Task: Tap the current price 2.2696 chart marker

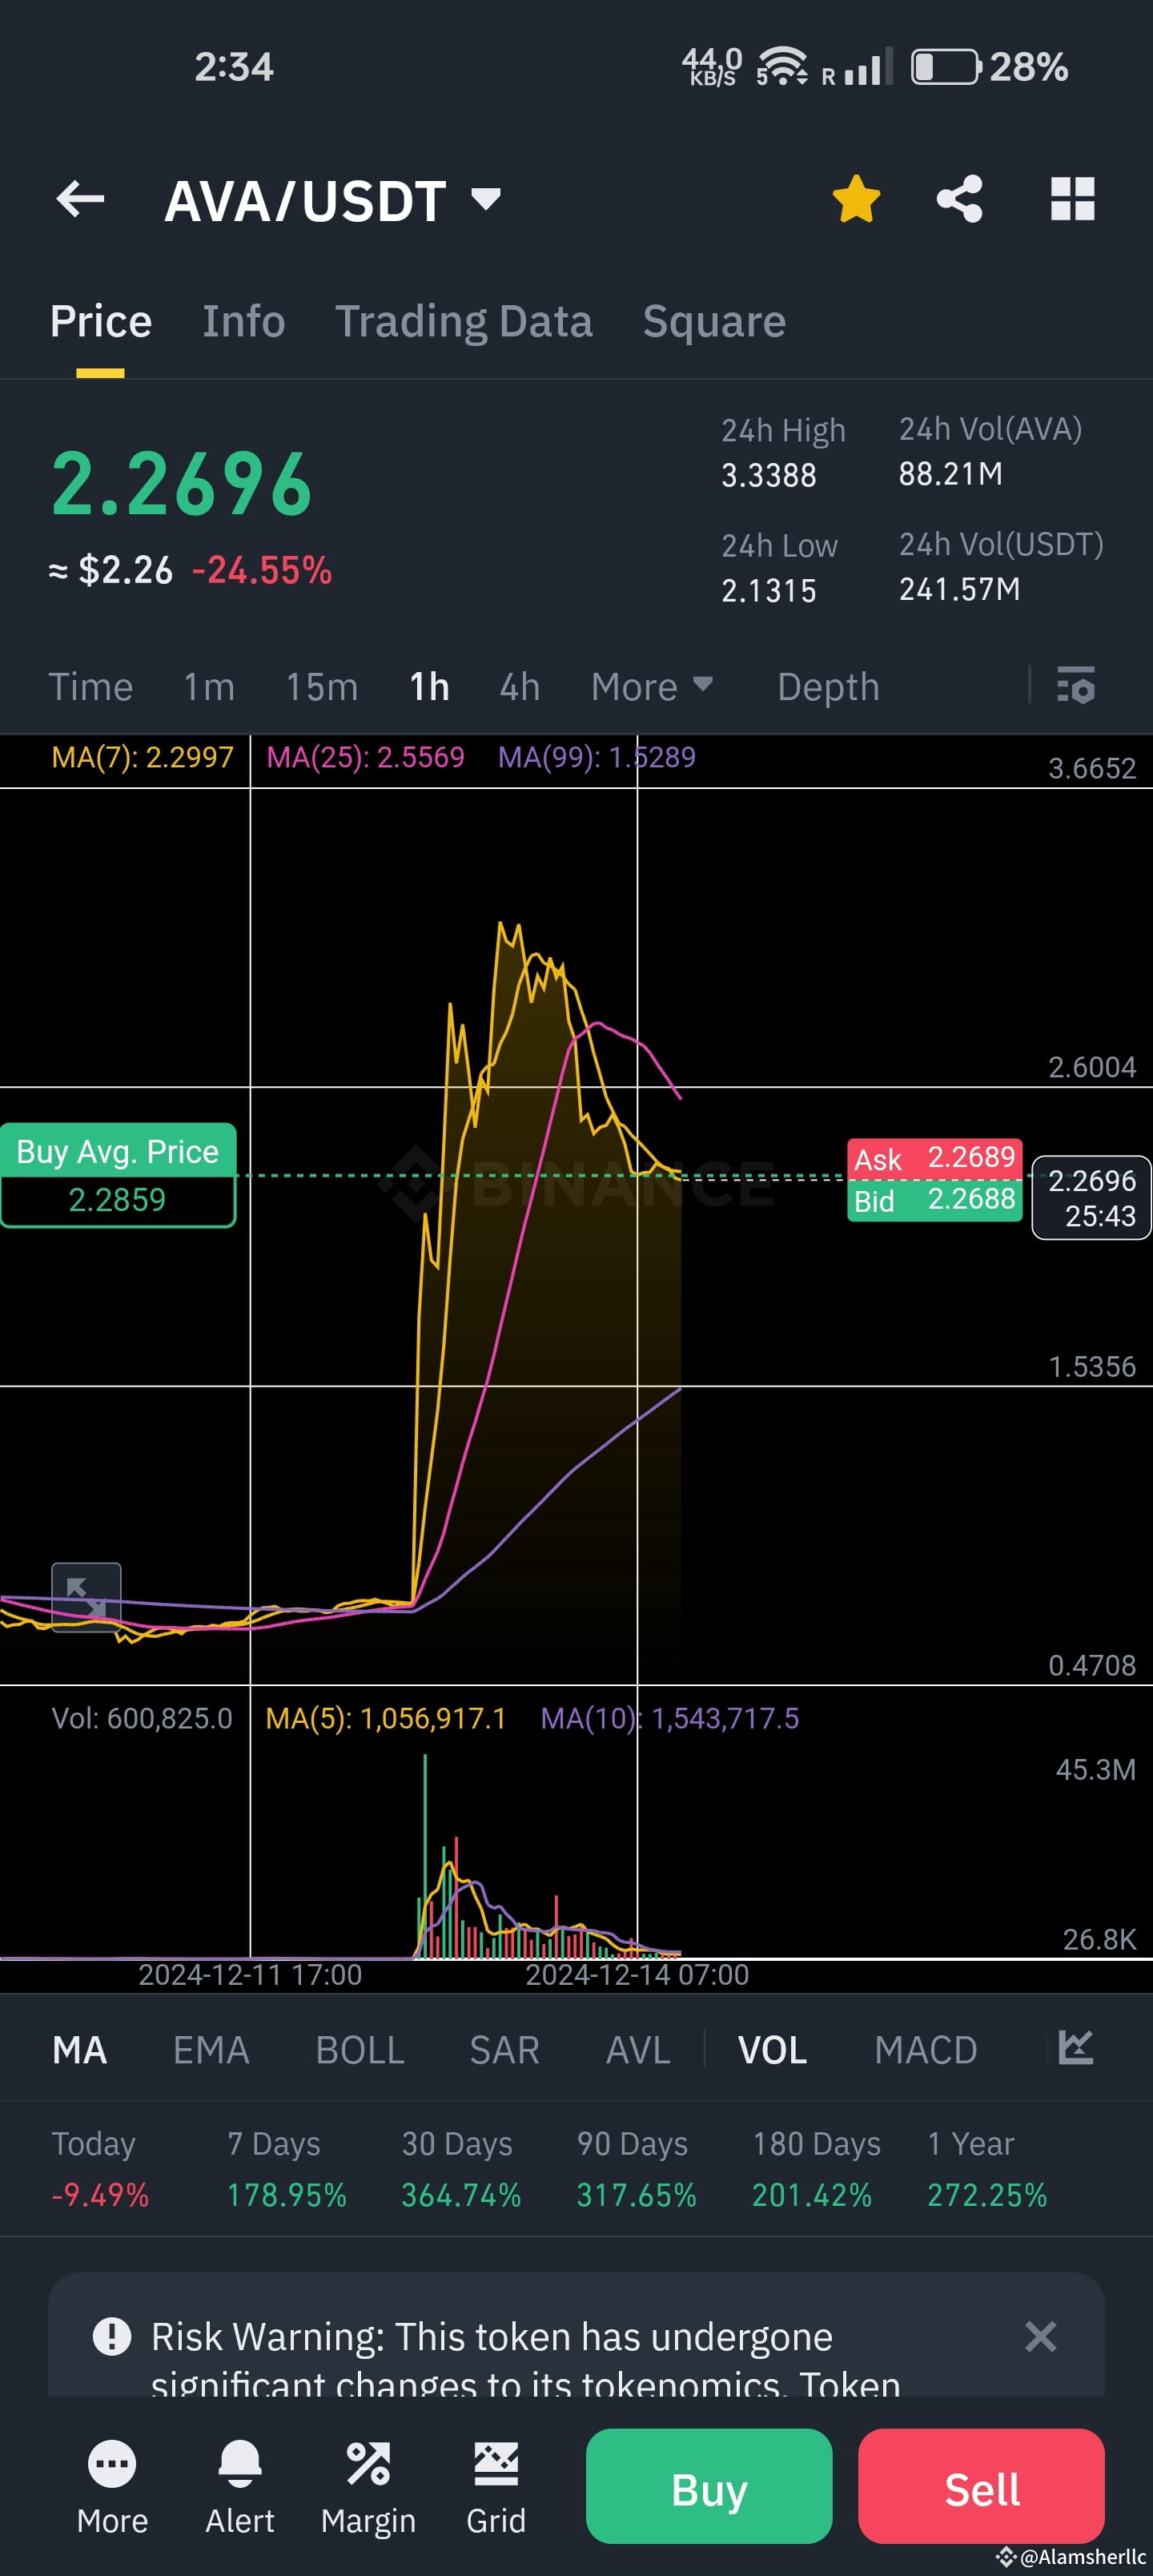Action: click(x=1091, y=1198)
